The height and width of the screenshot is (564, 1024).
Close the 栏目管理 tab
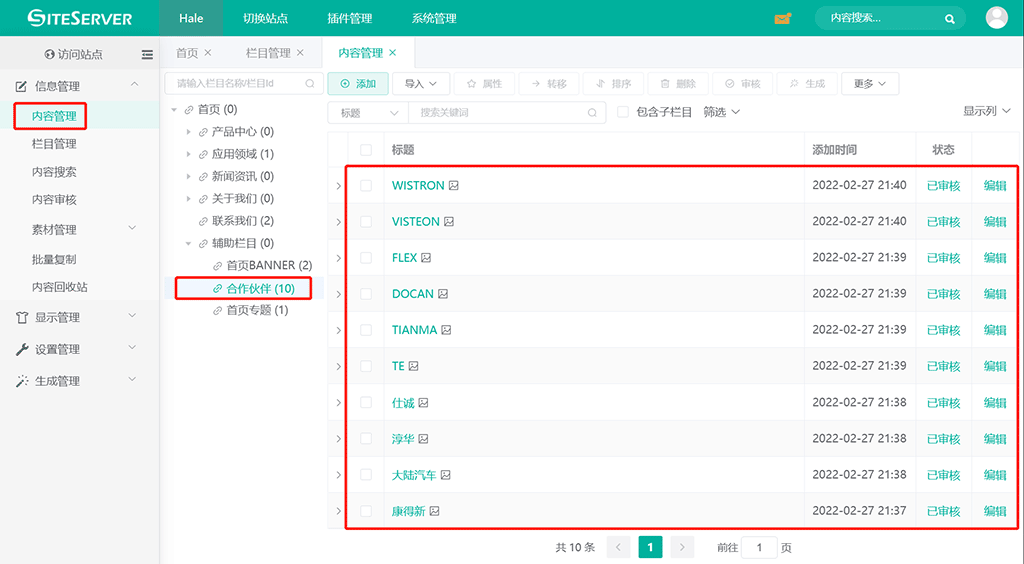pos(300,52)
